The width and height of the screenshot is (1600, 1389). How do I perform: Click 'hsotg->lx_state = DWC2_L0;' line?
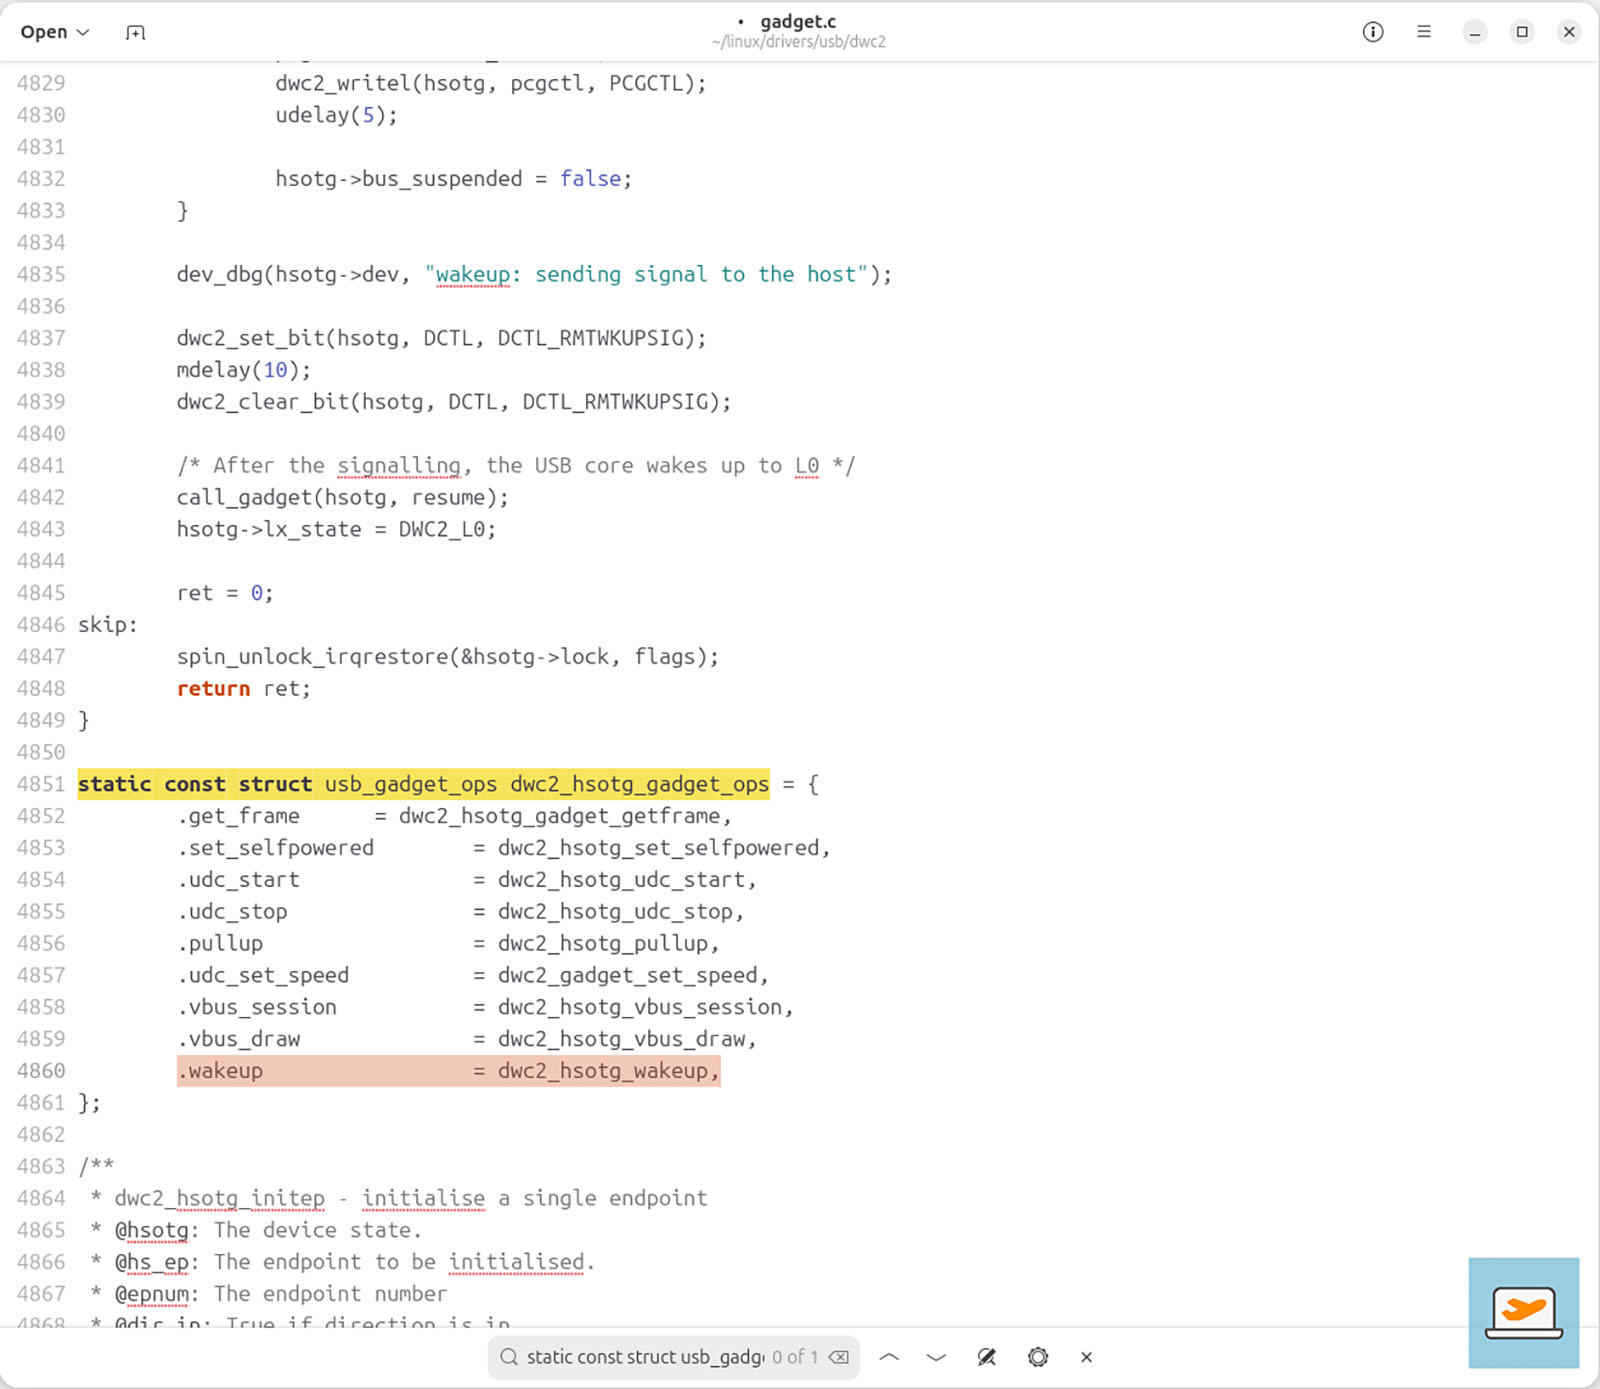tap(336, 529)
